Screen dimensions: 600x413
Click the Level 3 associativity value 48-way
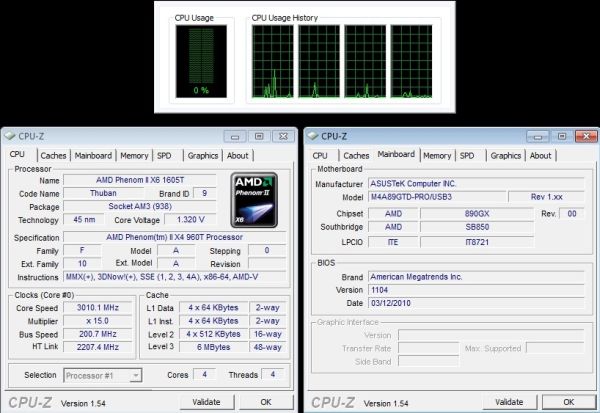pyautogui.click(x=267, y=347)
